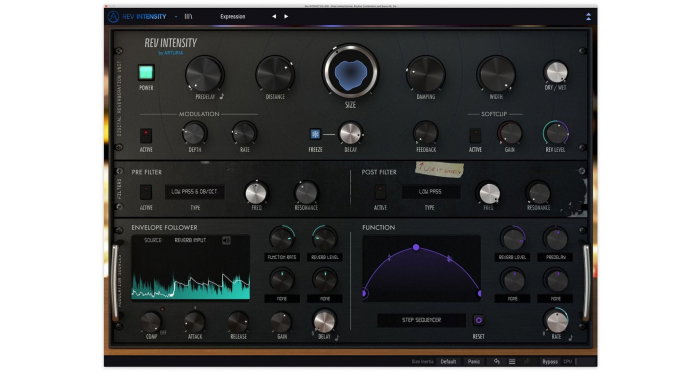Open the Function Rate destination dropdown
The width and height of the screenshot is (700, 372).
point(282,257)
